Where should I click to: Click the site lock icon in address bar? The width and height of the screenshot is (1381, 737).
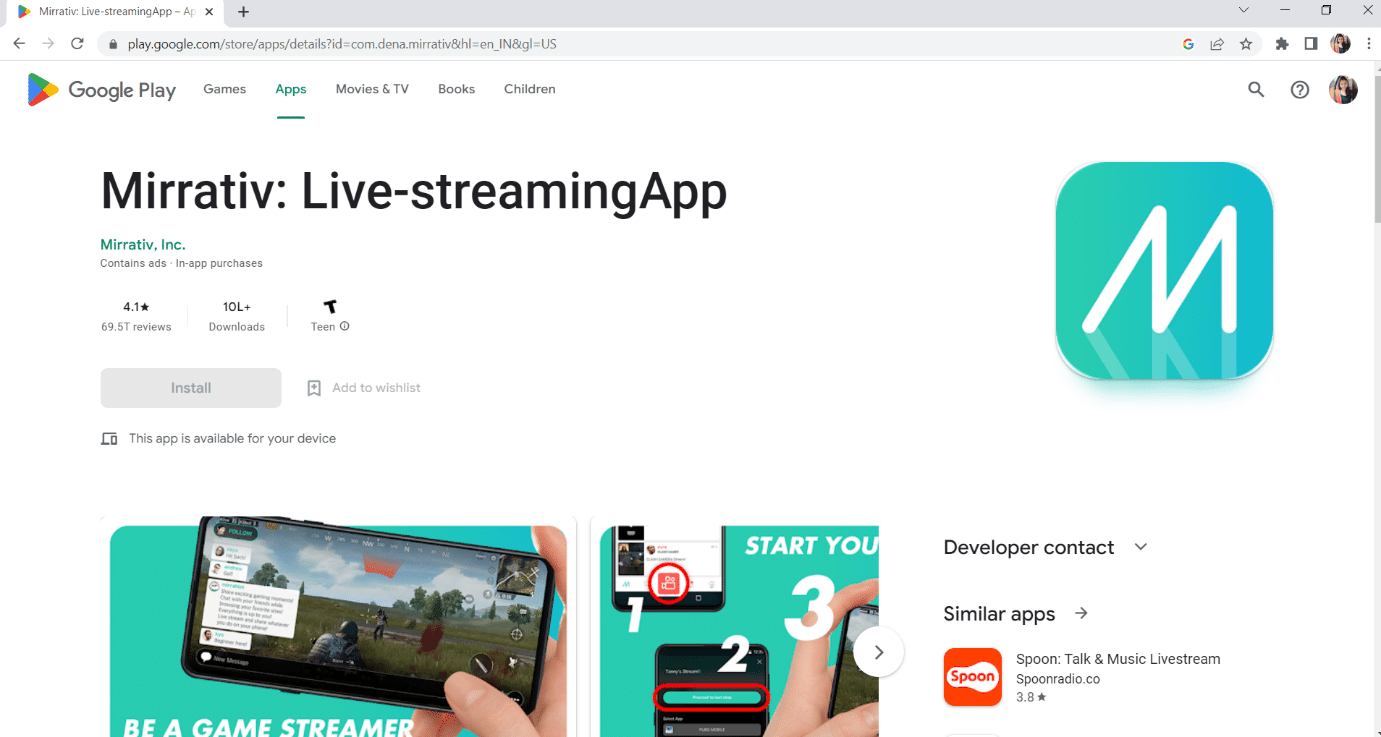click(113, 45)
